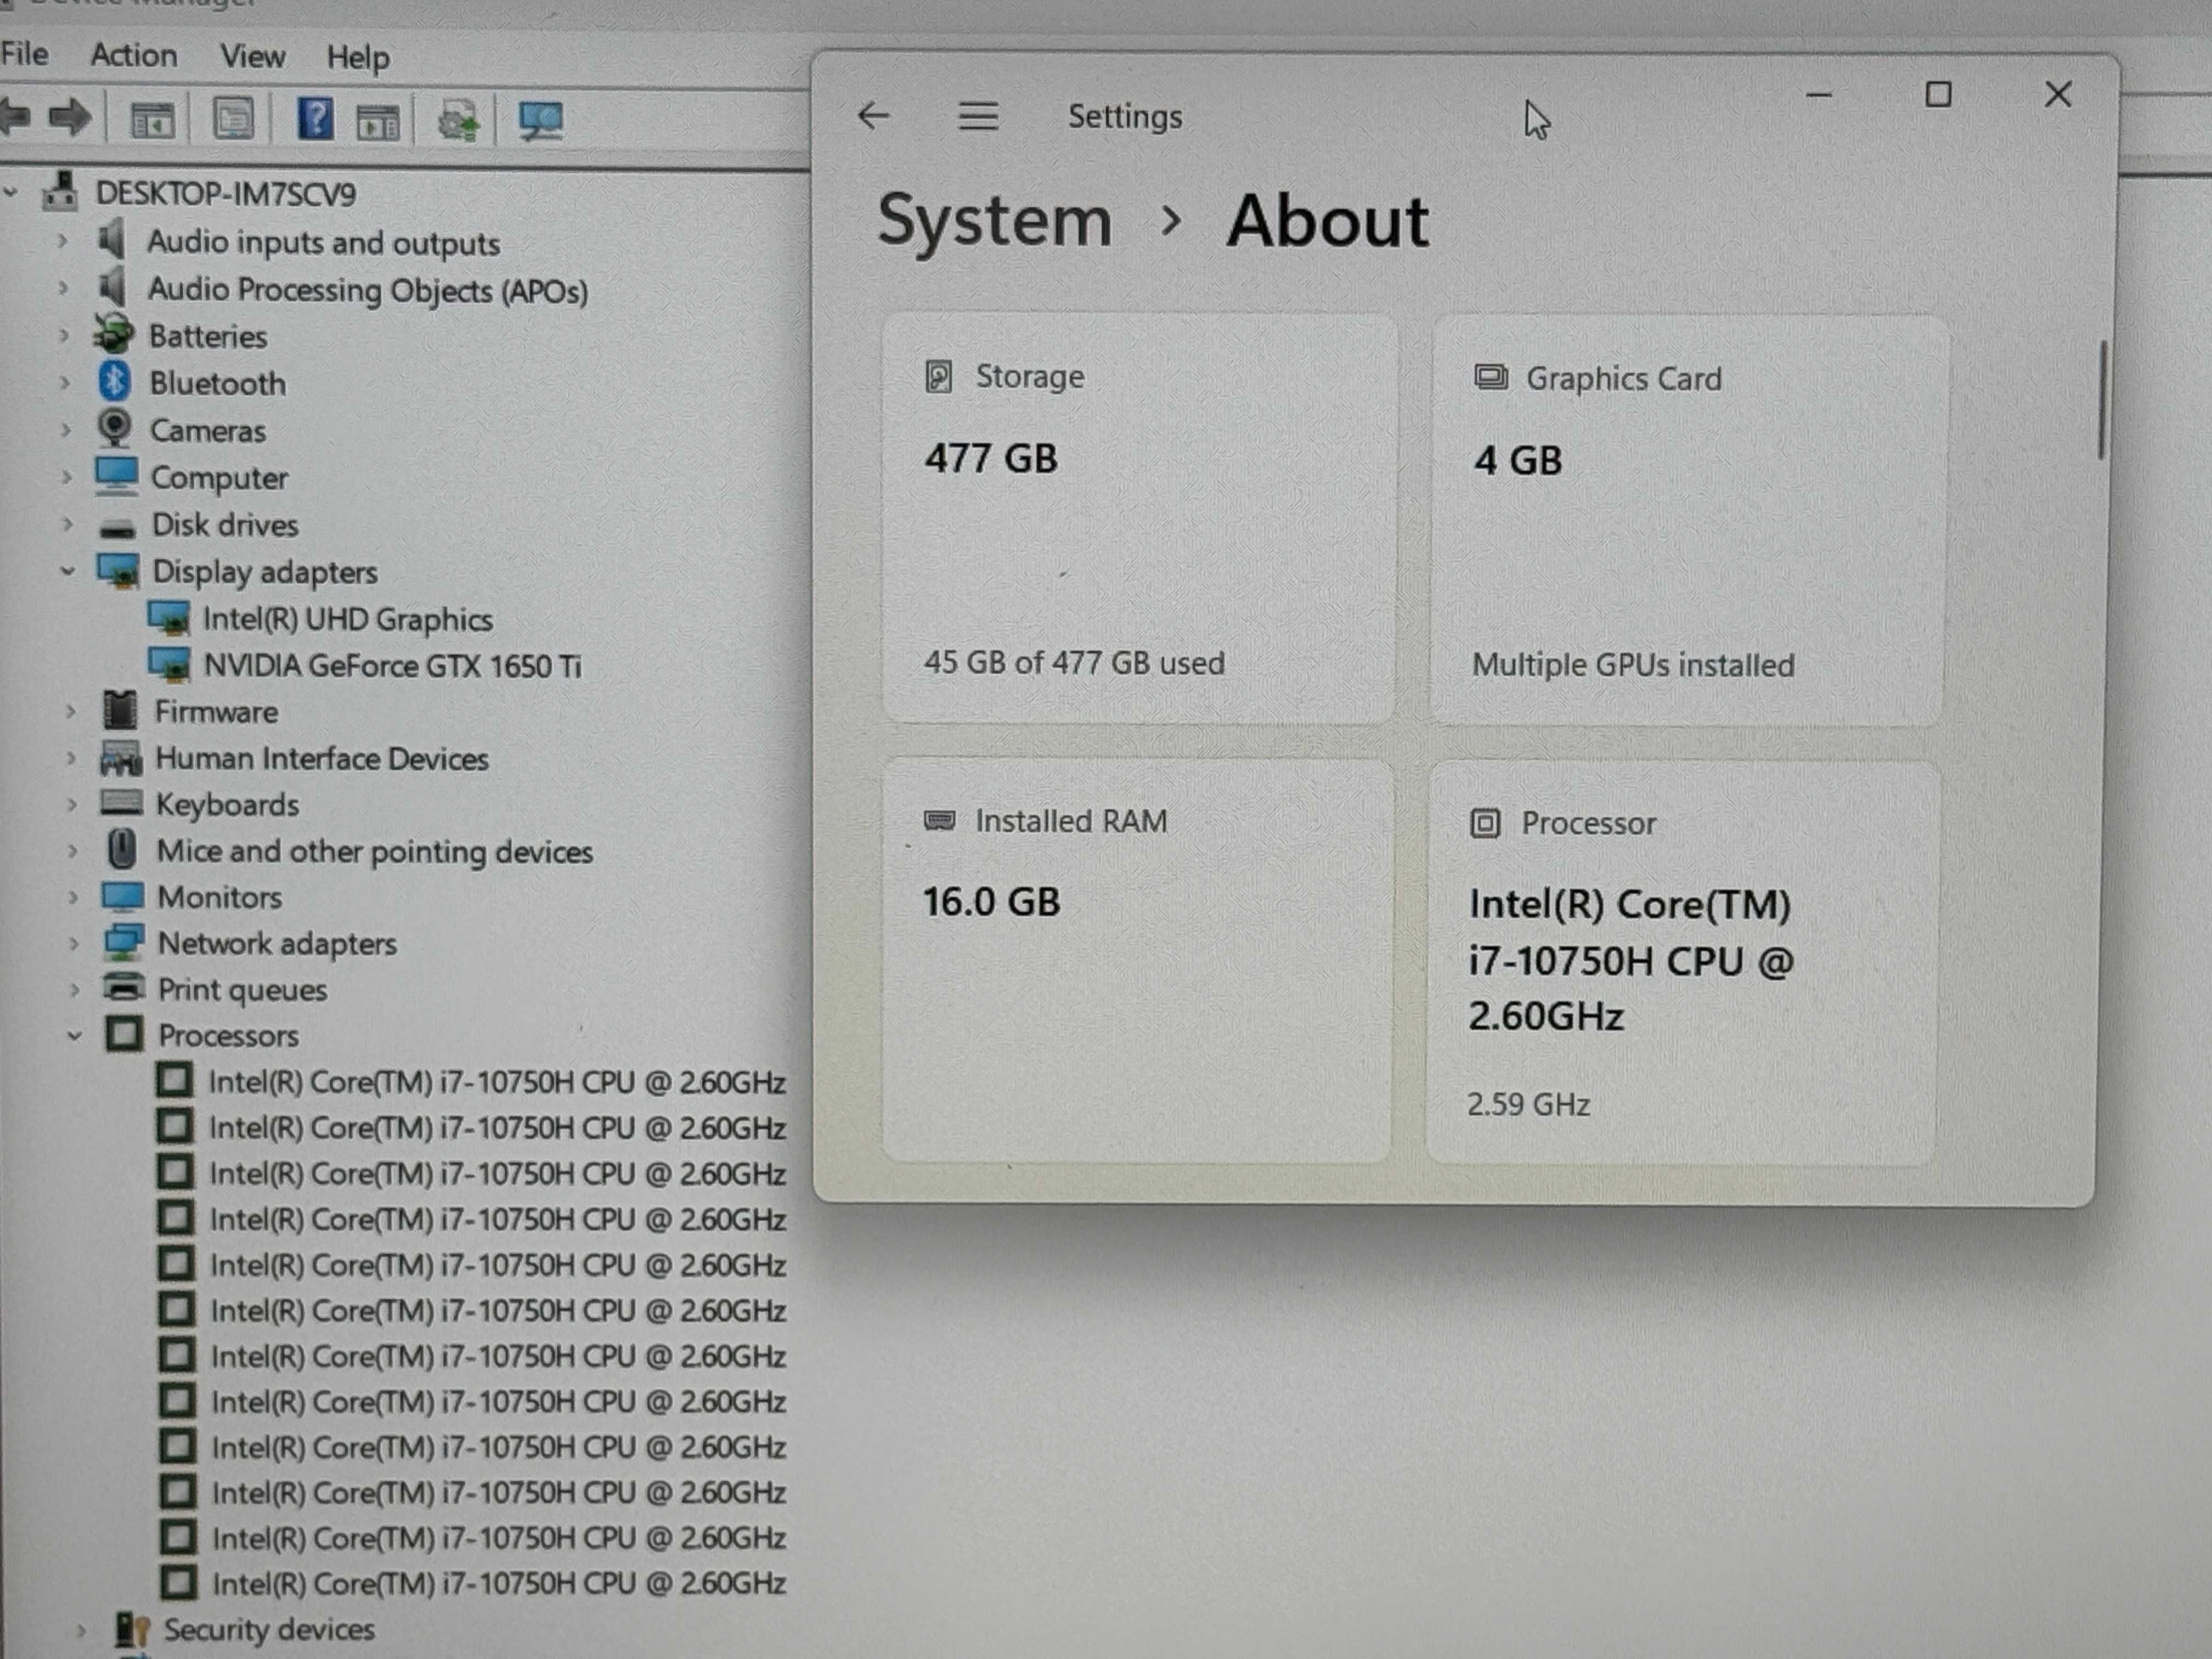Expand the Batteries category chevron
The image size is (2212, 1659).
64,335
